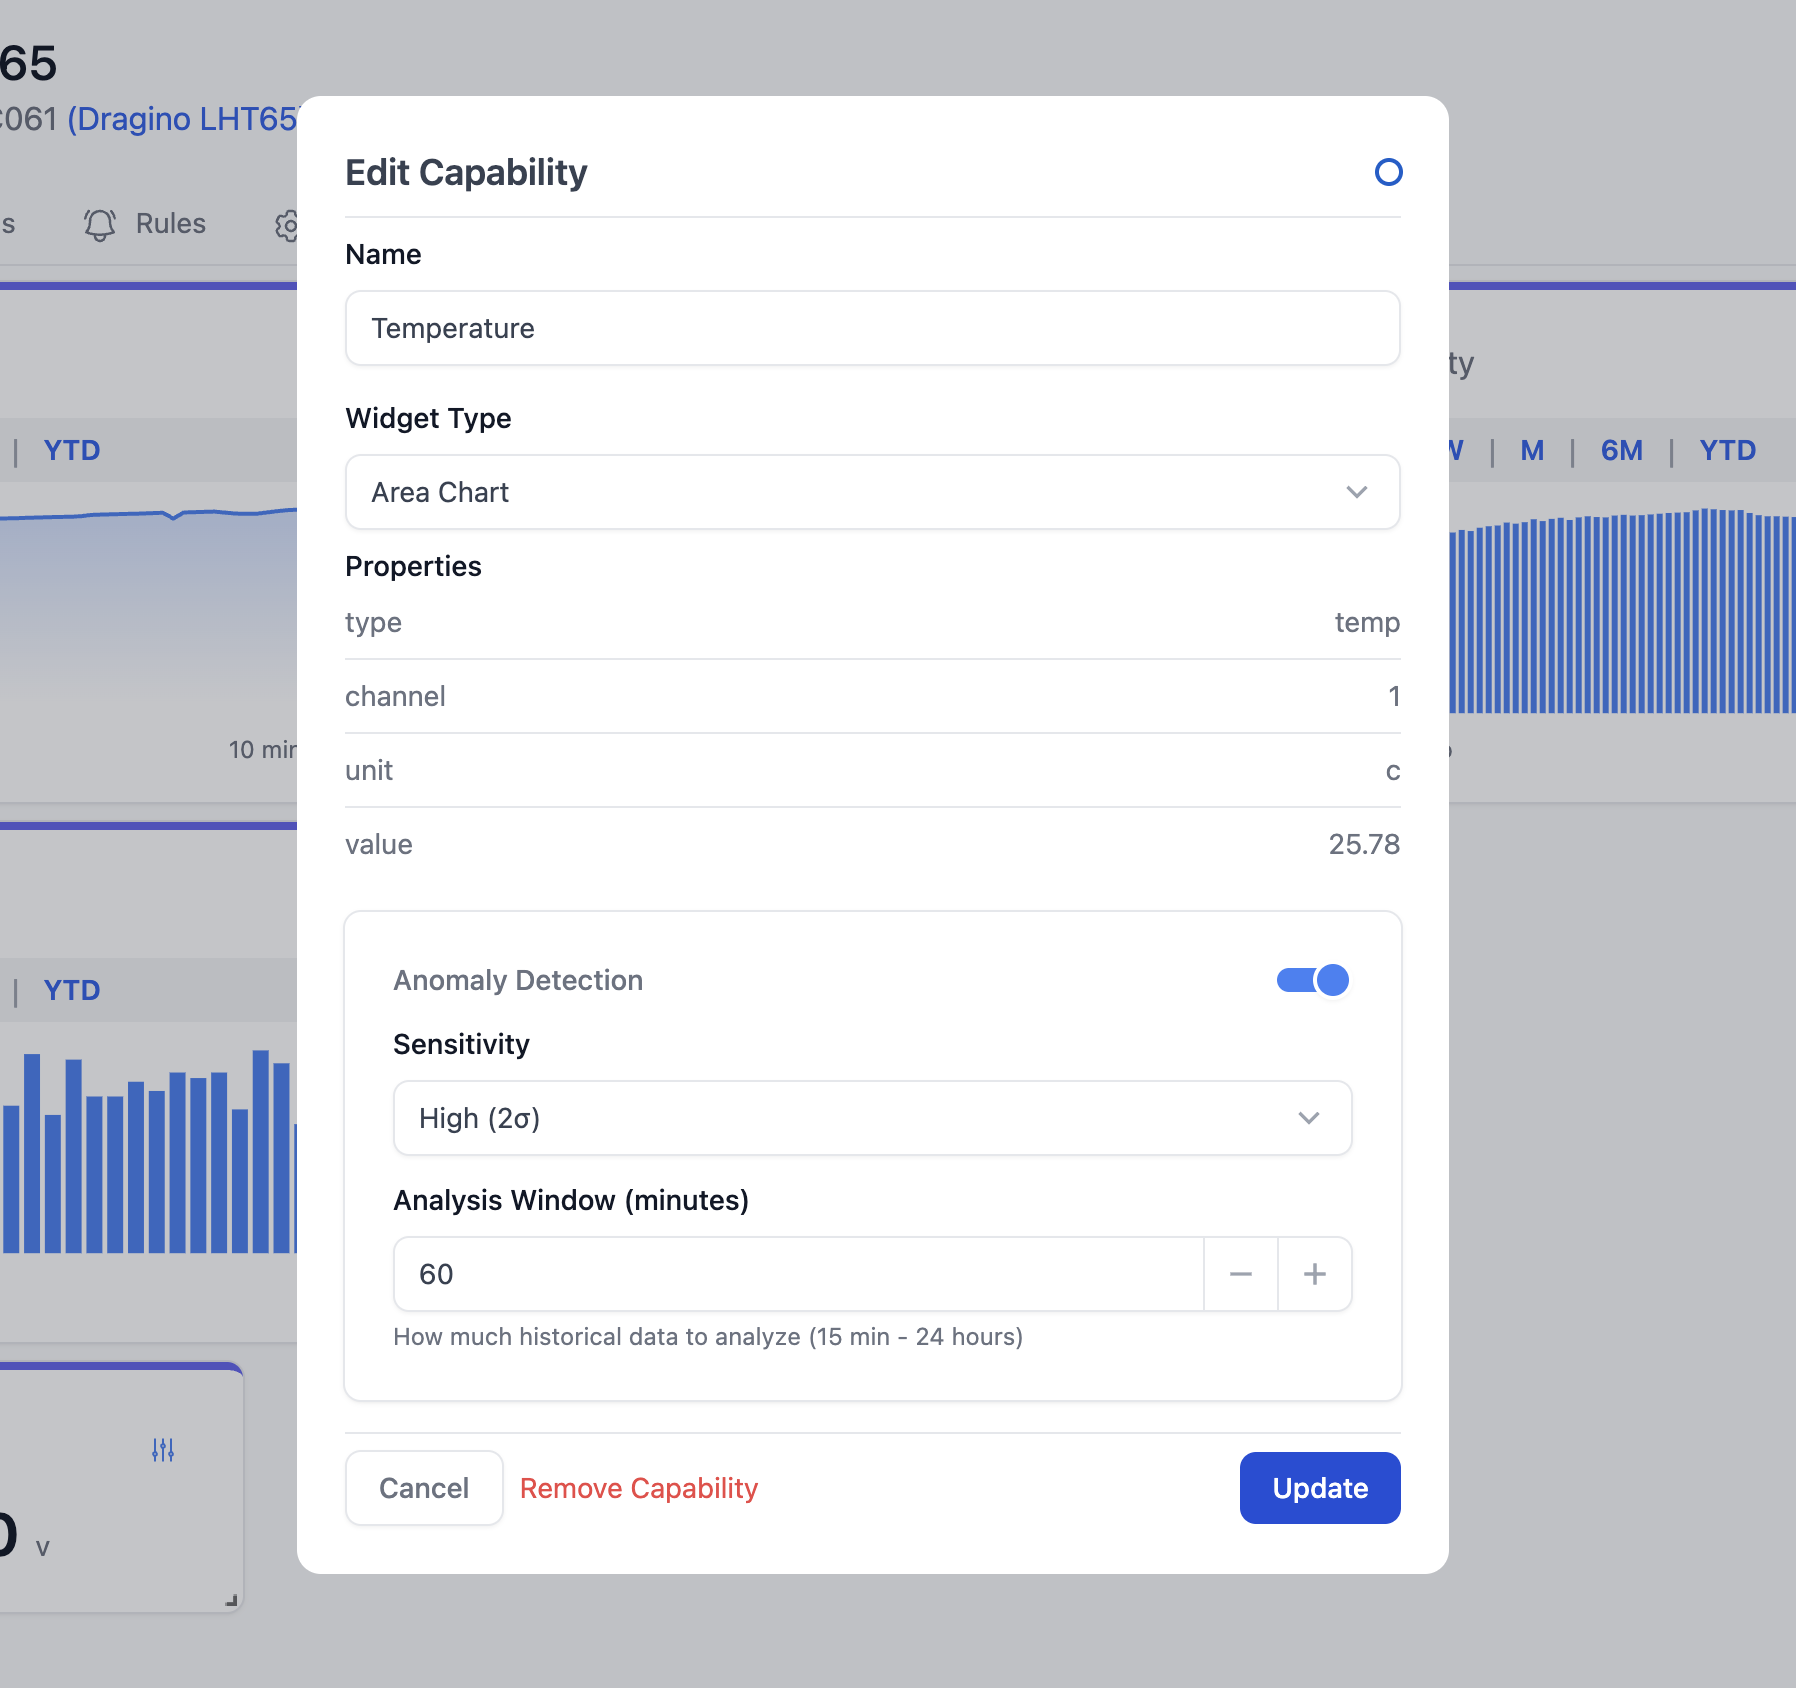Switch to the Rules tab
1796x1688 pixels.
pyautogui.click(x=170, y=224)
